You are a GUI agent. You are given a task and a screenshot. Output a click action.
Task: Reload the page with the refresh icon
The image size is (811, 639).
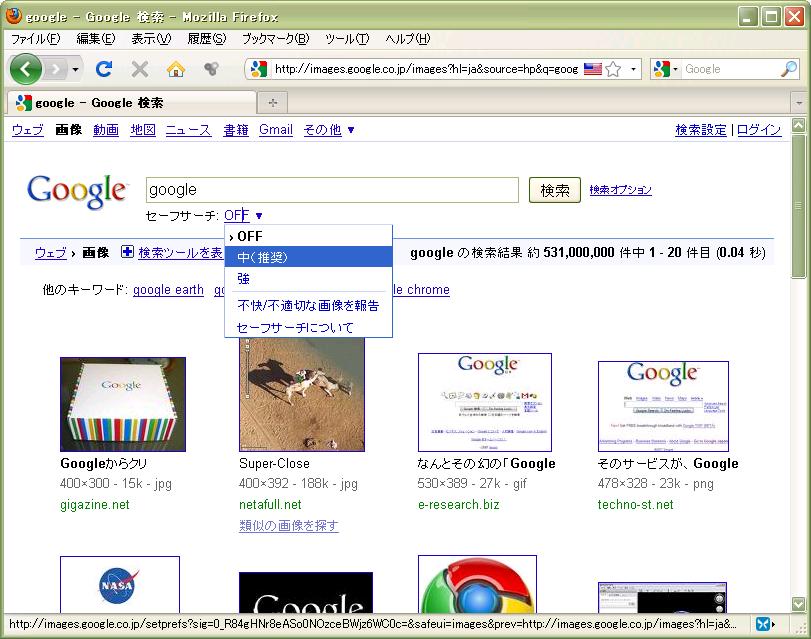(x=104, y=69)
